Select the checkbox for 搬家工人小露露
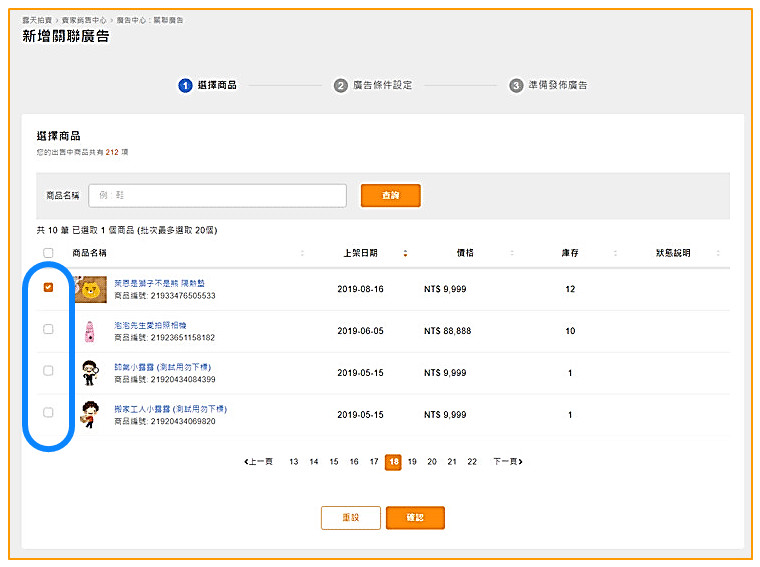Screen dimensions: 760x567 tap(48, 412)
